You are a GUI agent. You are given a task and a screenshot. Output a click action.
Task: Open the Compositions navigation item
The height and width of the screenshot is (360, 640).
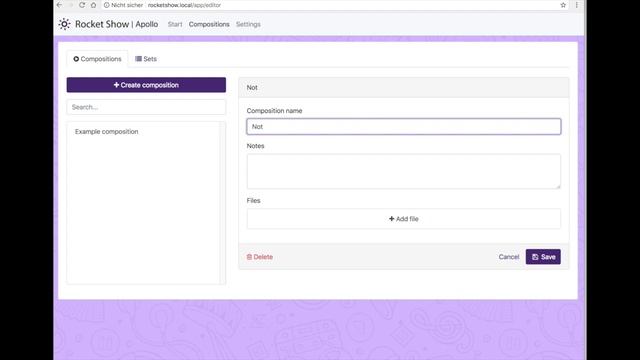[209, 24]
